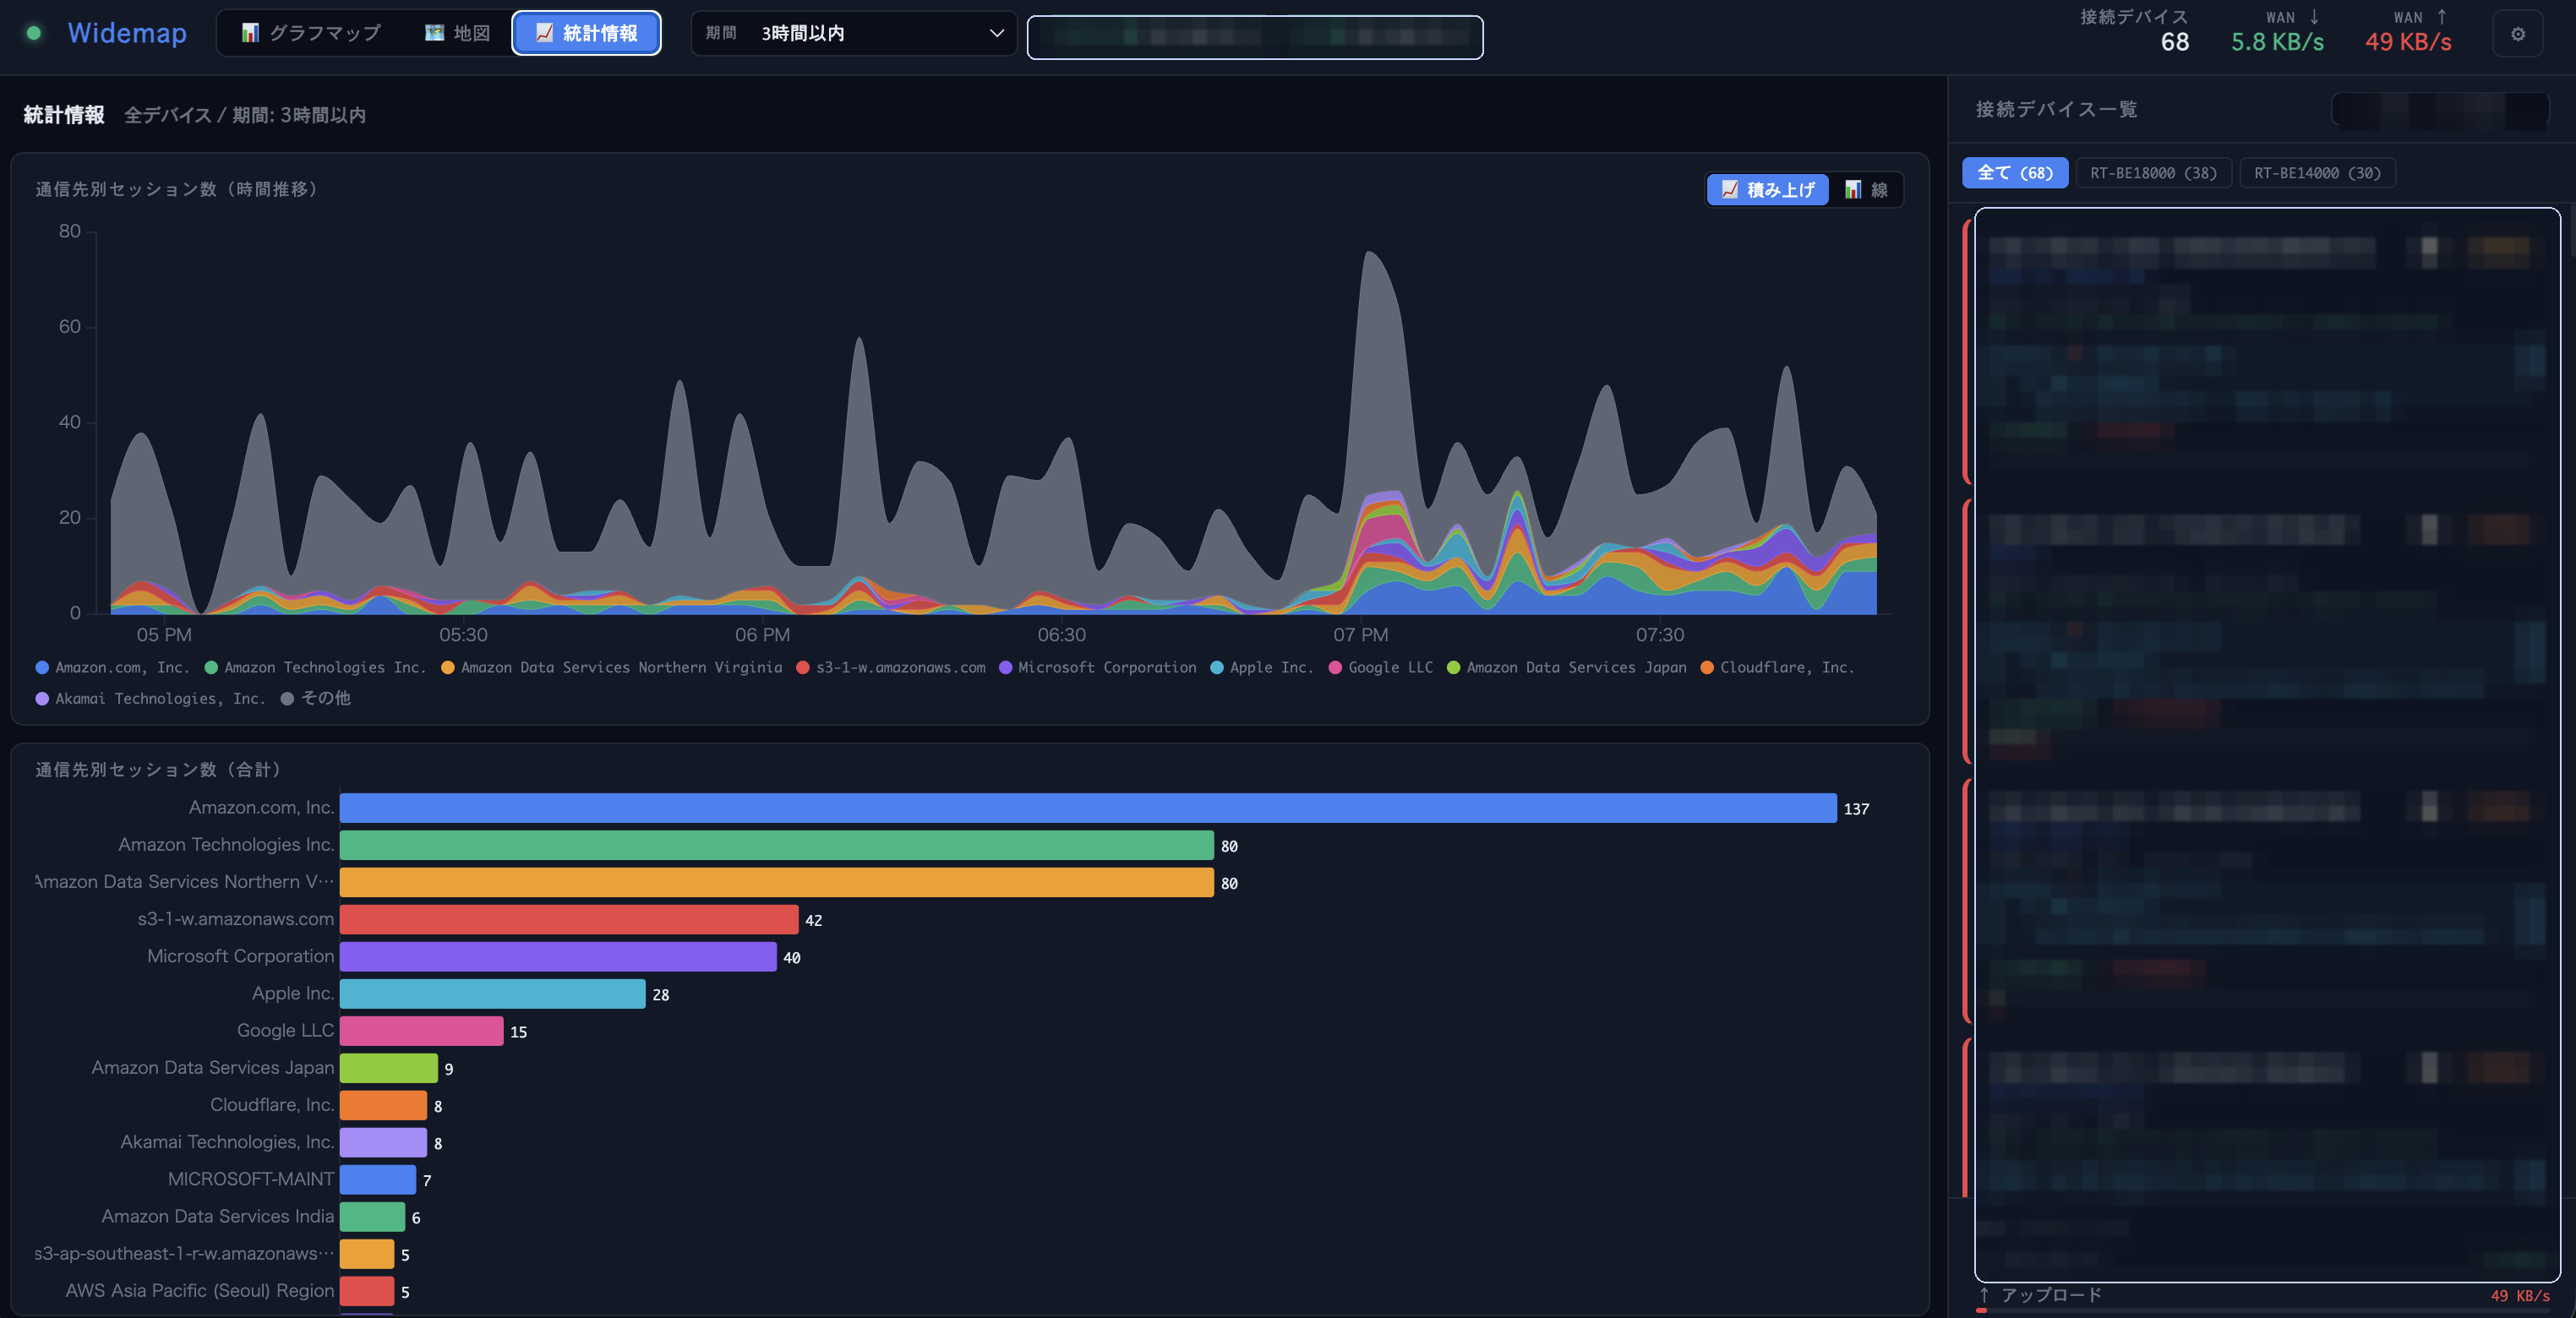Toggle the Amazon.com, Inc. legend series

coord(112,667)
